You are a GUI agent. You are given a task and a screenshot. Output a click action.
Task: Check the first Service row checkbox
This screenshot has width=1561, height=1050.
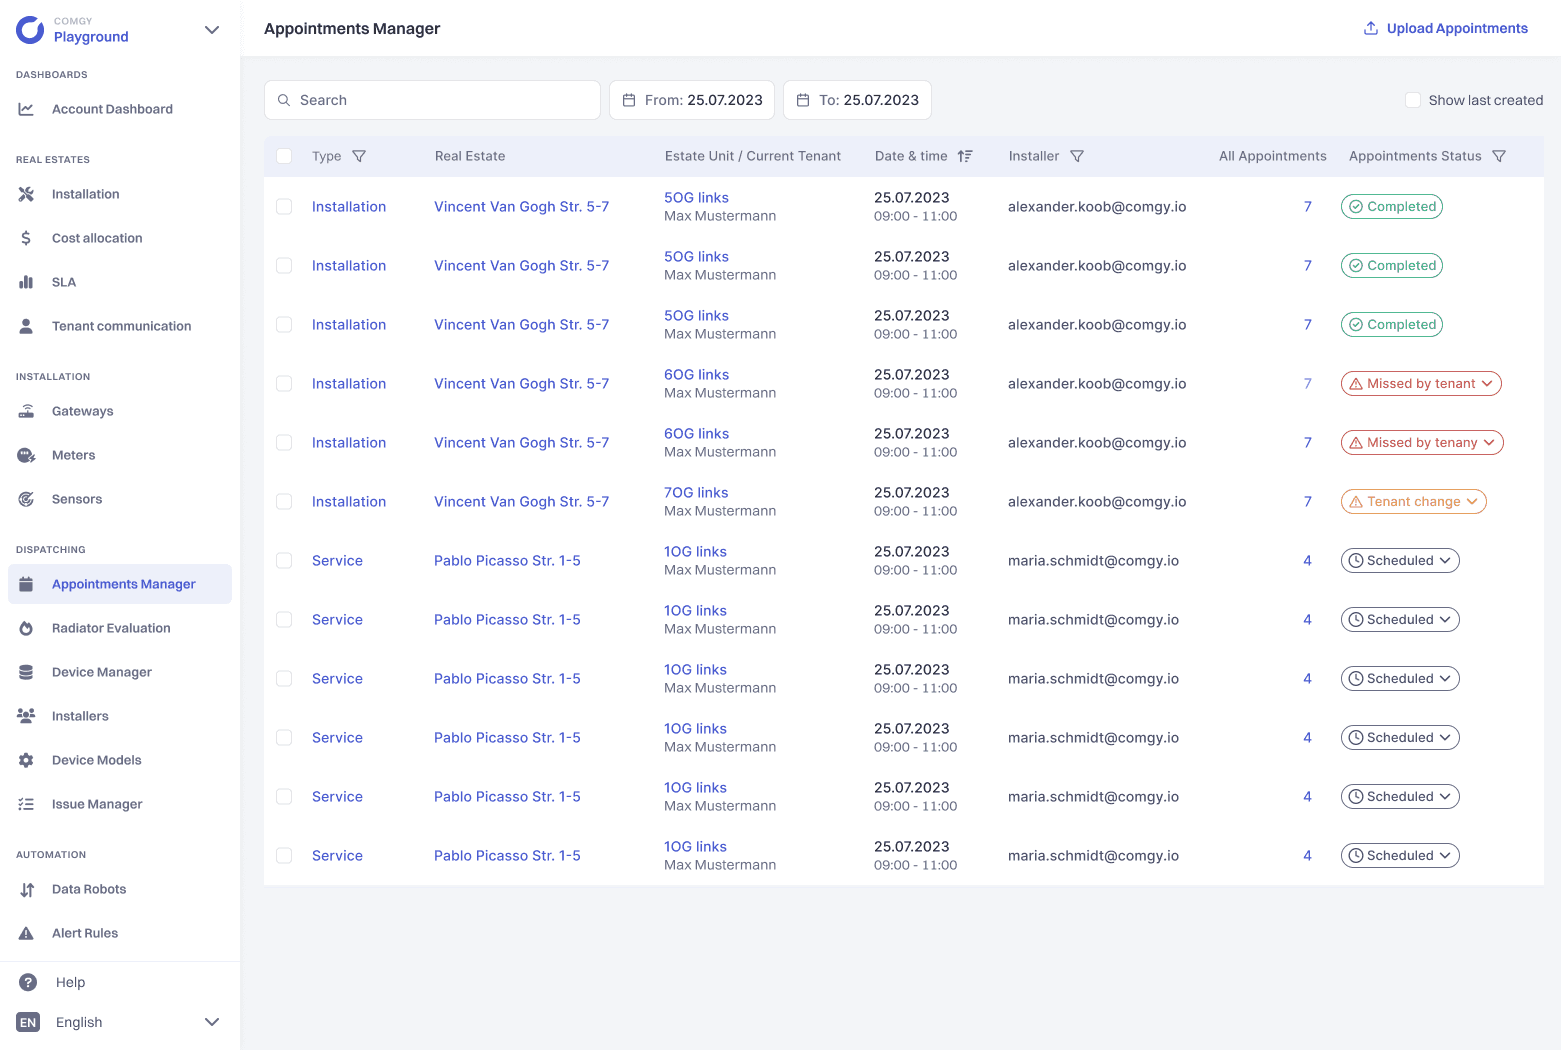[x=284, y=560]
